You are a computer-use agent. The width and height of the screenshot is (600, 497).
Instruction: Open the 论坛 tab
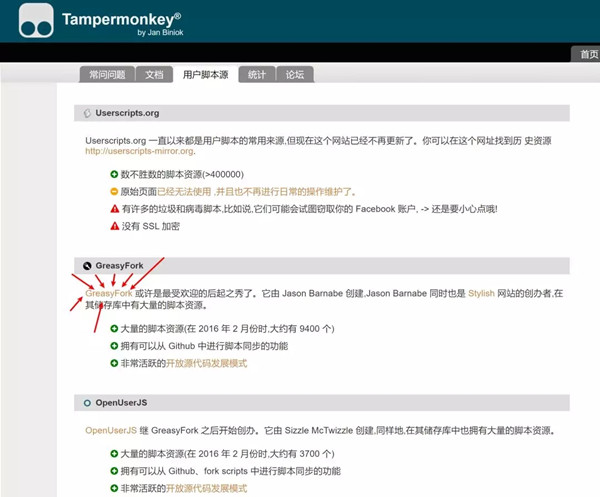295,74
